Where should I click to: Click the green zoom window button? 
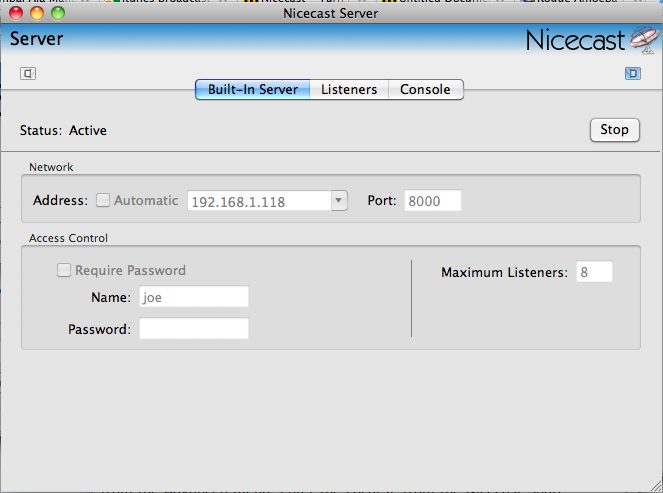tap(58, 13)
